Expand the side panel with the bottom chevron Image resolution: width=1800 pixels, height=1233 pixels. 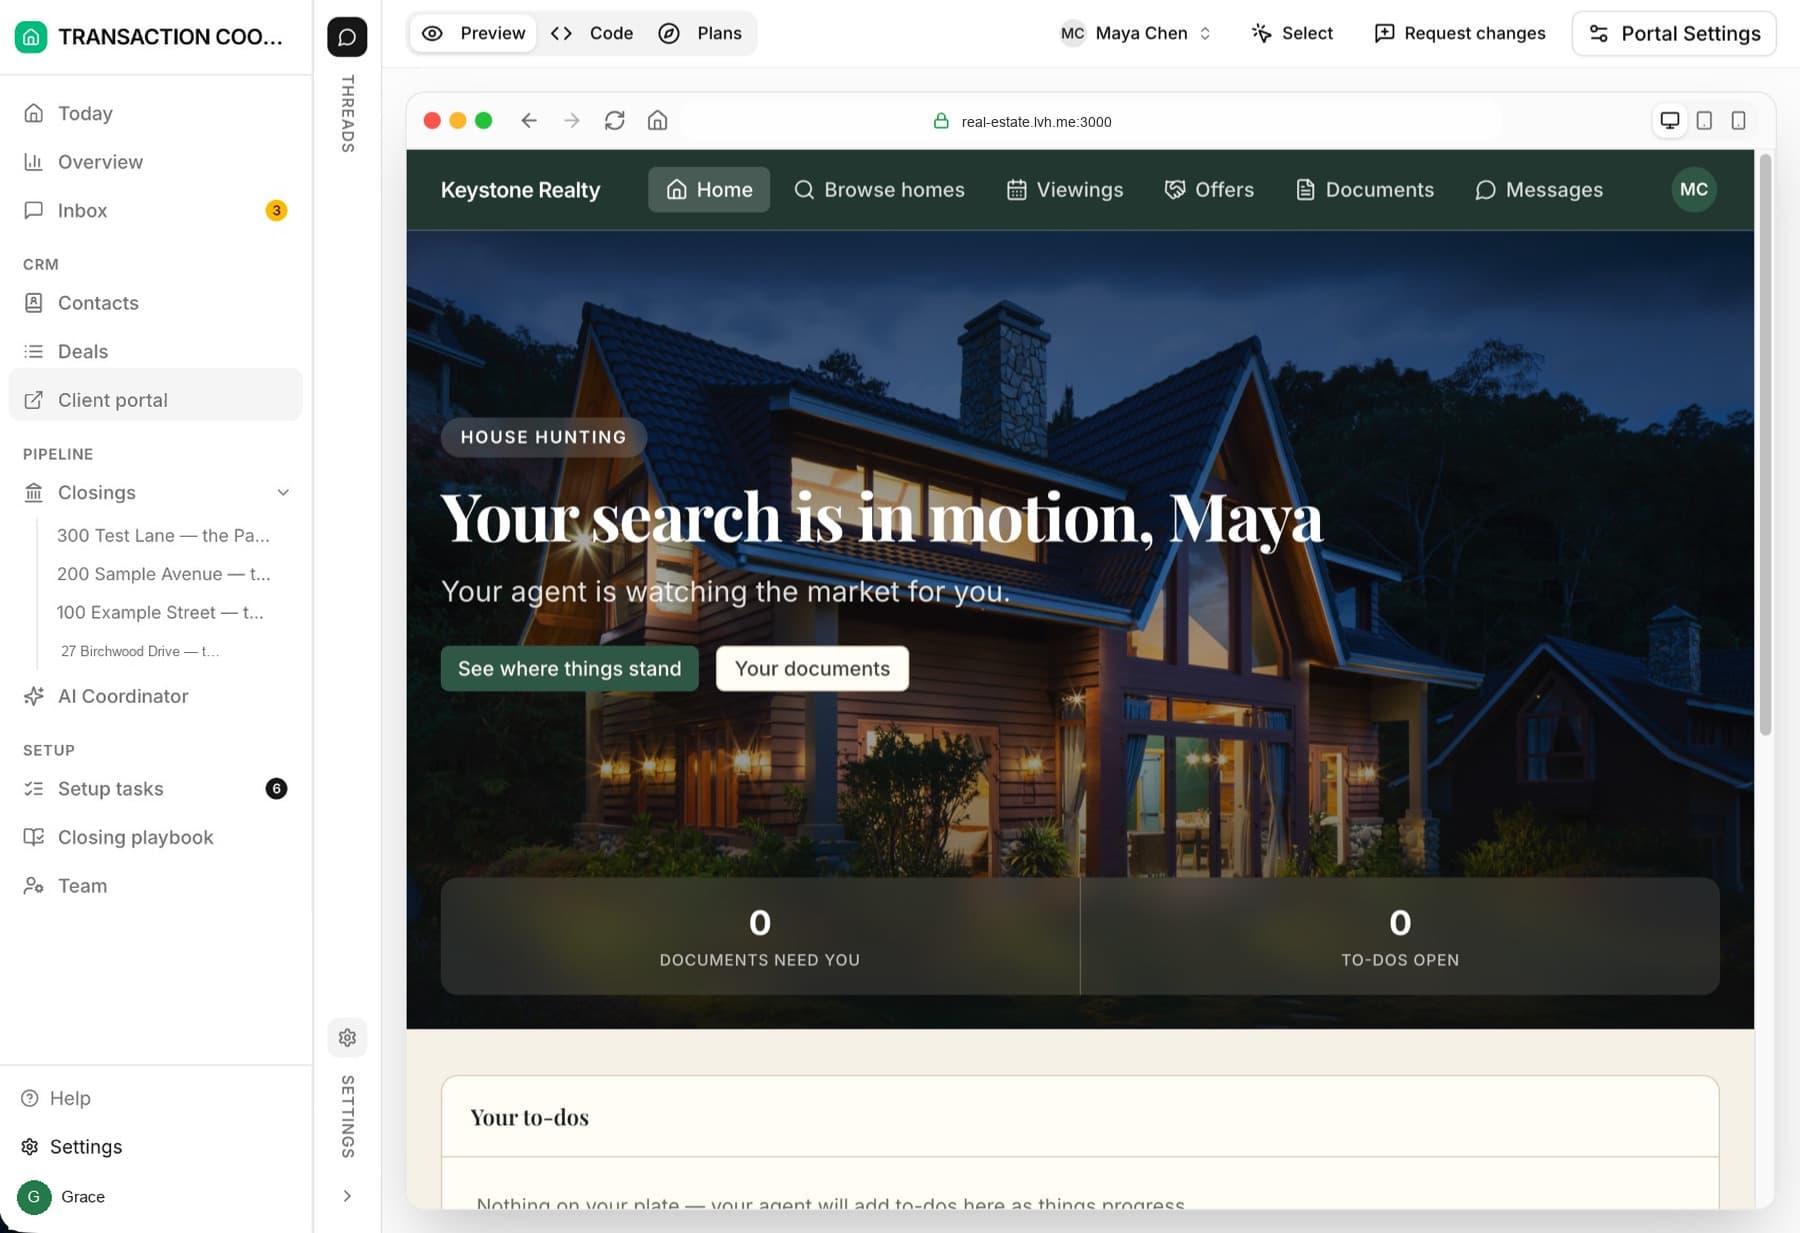[347, 1196]
